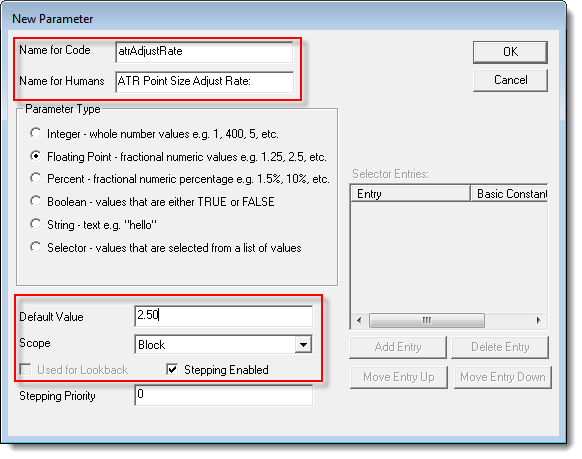This screenshot has width=582, height=459.
Task: Click the right arrow of Selector Entries scrollbar
Action: click(x=539, y=320)
